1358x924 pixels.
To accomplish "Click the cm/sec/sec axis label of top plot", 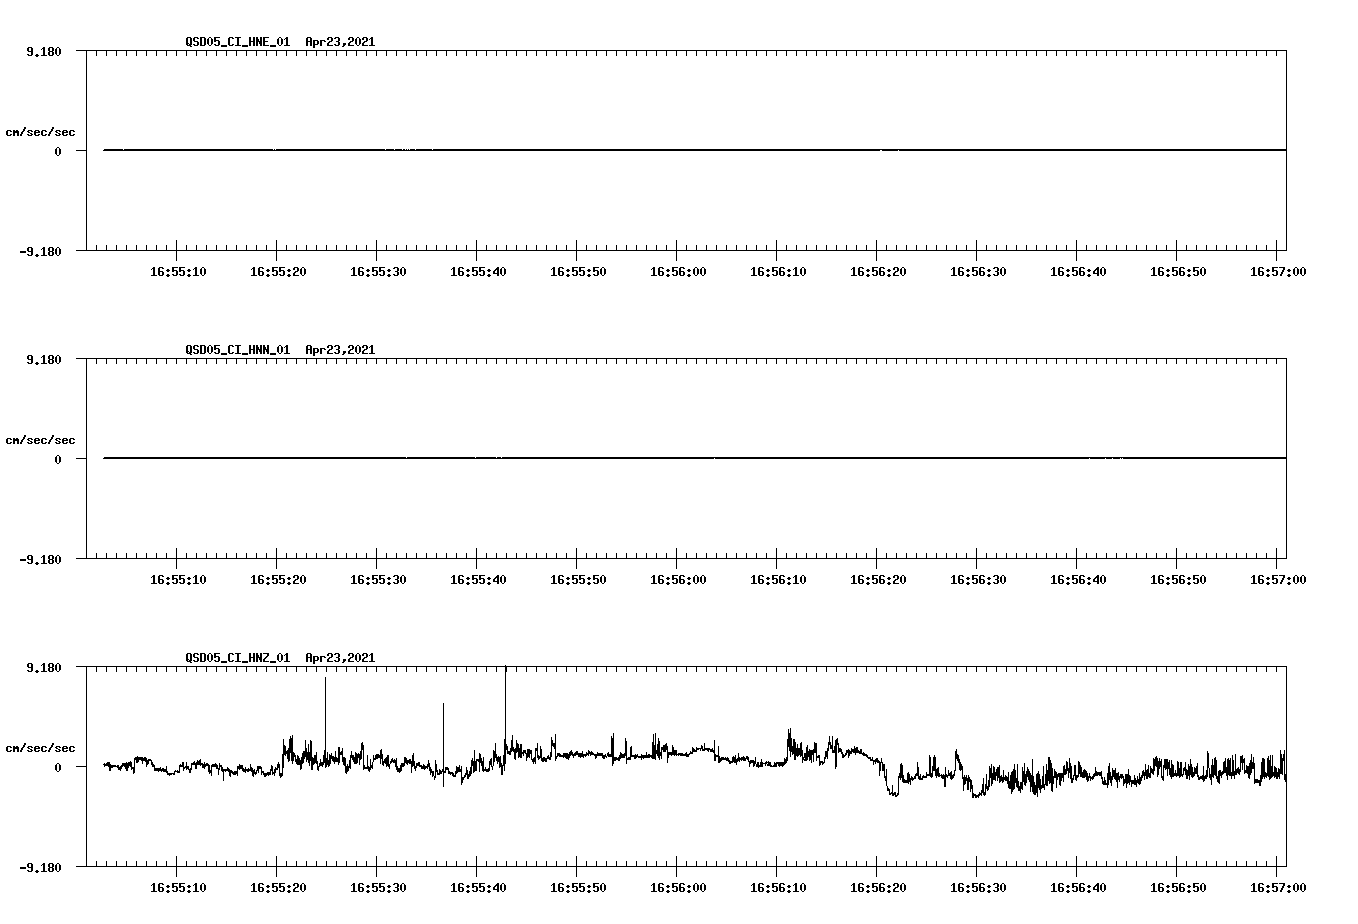I will tap(40, 130).
